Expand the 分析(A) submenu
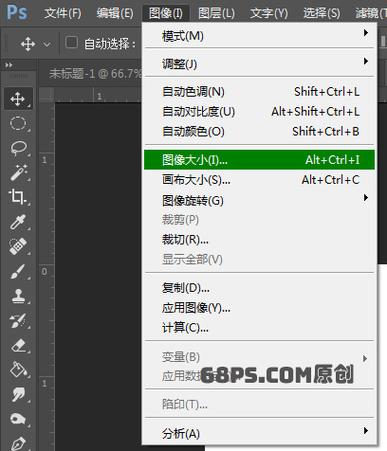387x451 pixels. pos(260,433)
